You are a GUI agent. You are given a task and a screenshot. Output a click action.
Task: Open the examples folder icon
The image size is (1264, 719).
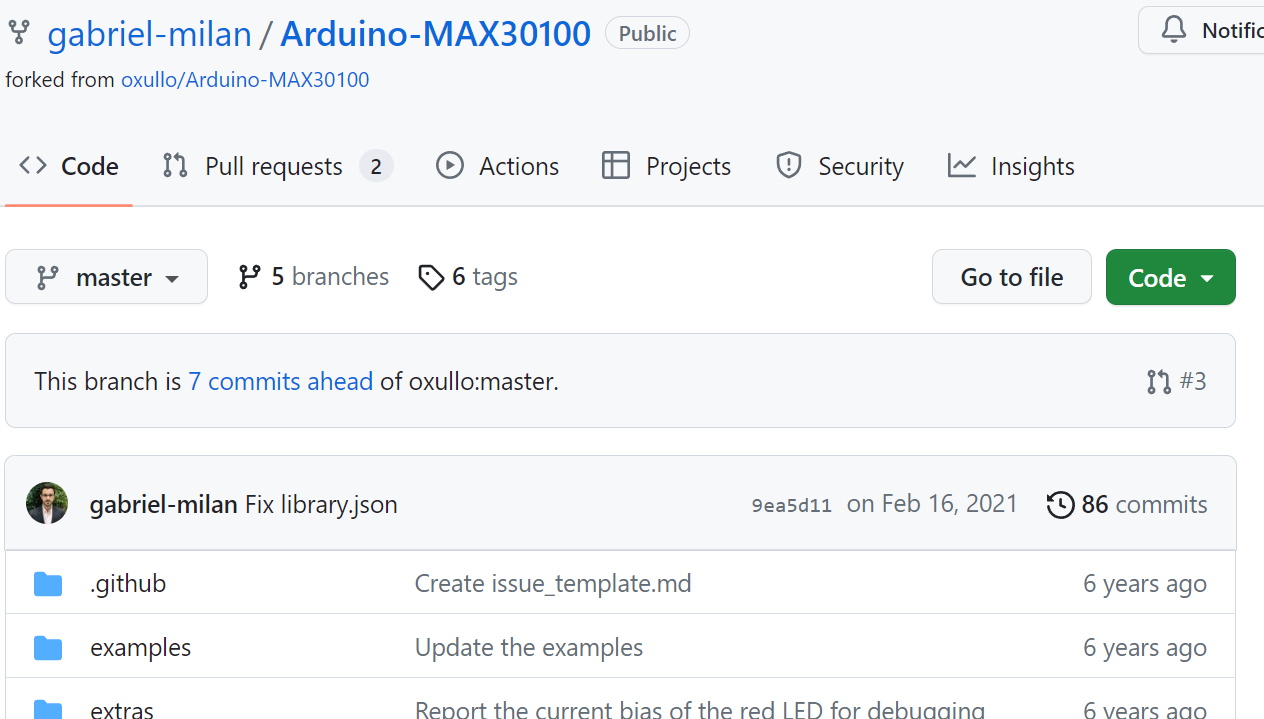[47, 647]
